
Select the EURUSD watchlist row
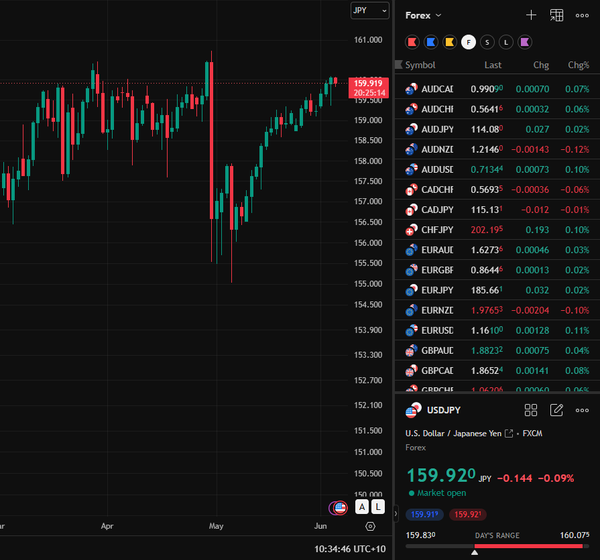coord(497,330)
